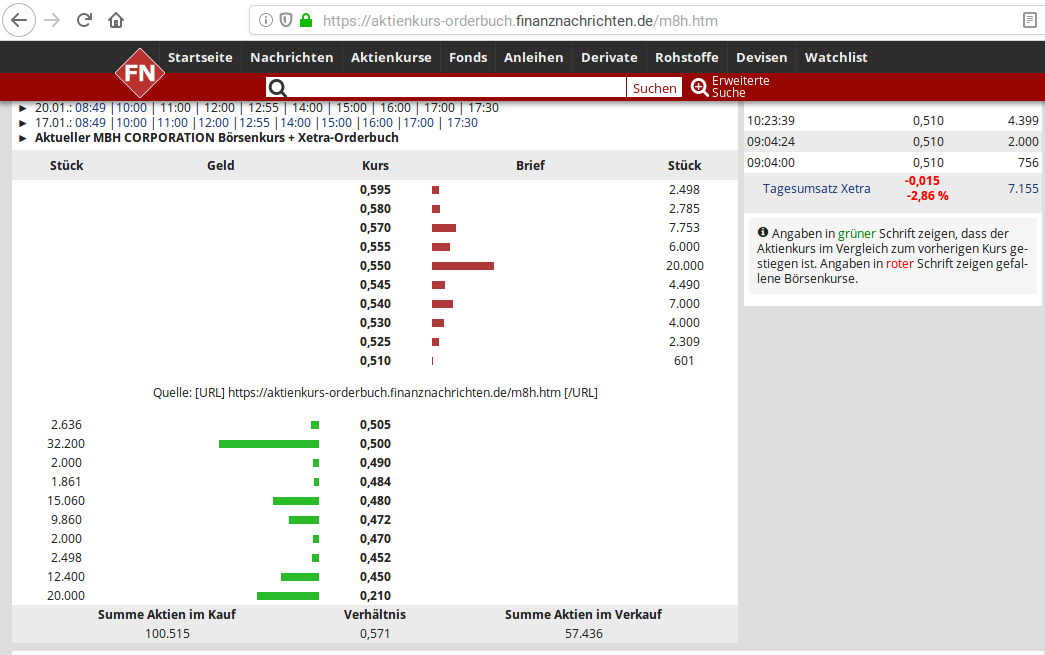Click bid price 0,484
This screenshot has width=1045, height=655.
coord(375,482)
